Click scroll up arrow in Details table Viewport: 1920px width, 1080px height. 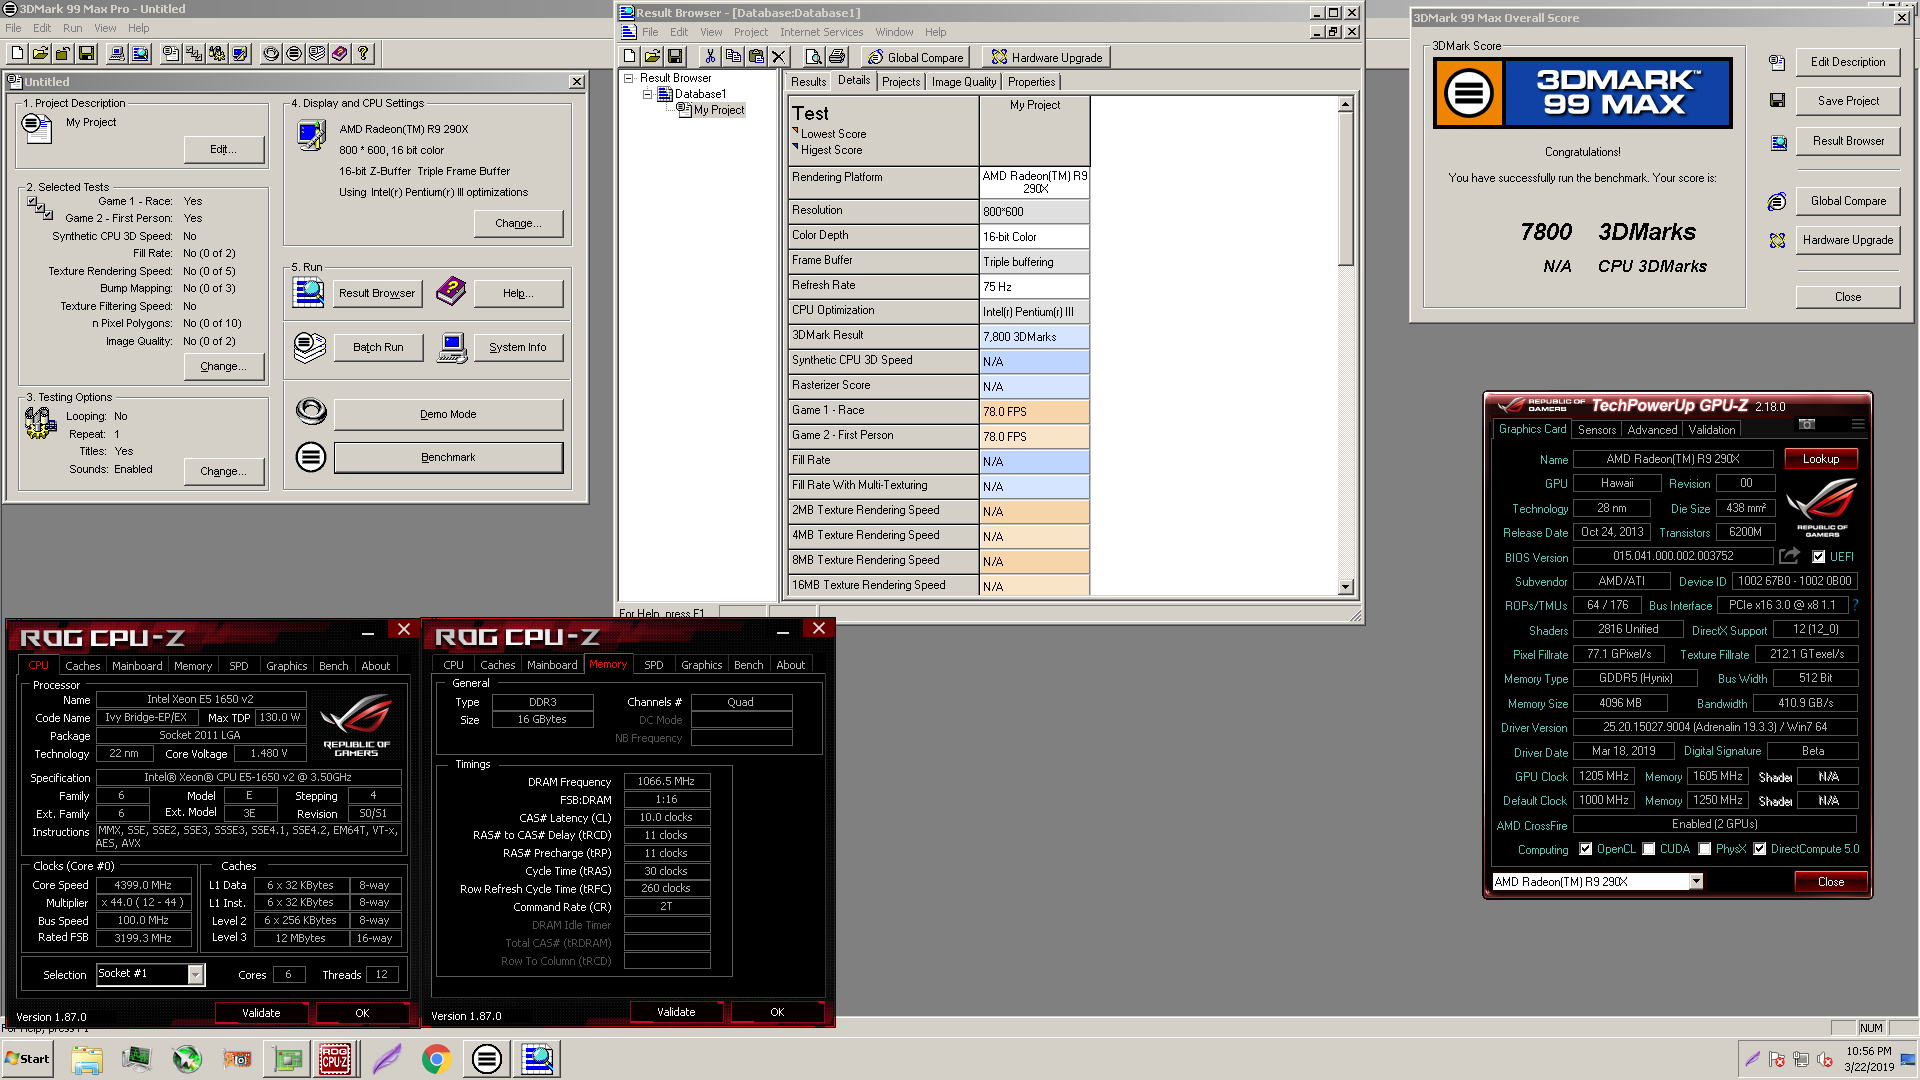(x=1346, y=104)
